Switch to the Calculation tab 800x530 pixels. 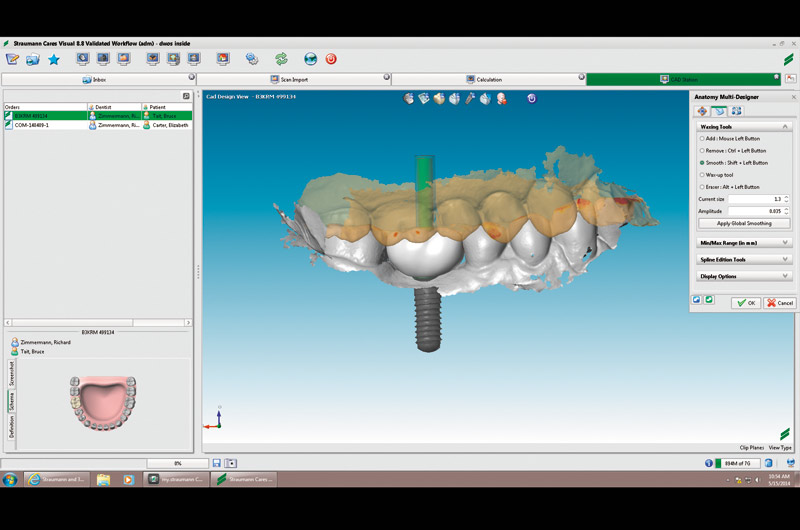(488, 80)
